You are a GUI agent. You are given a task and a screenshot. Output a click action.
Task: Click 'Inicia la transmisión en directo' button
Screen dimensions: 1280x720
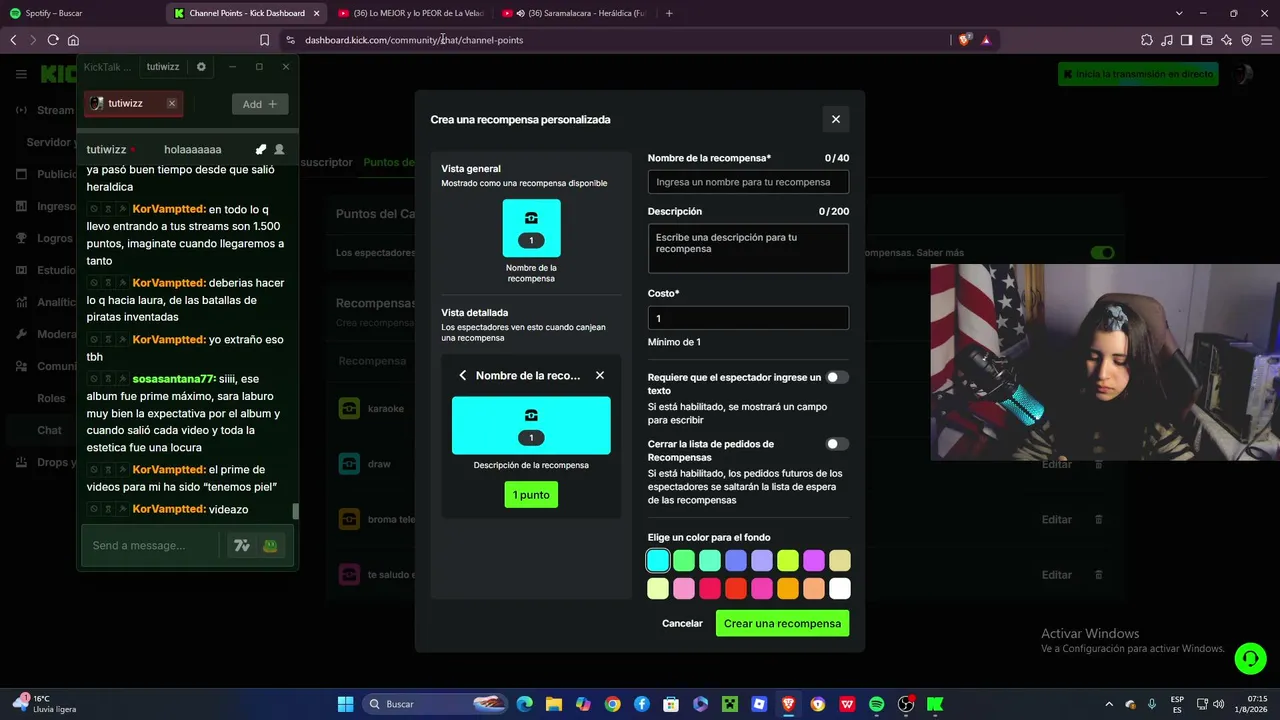tap(1138, 74)
